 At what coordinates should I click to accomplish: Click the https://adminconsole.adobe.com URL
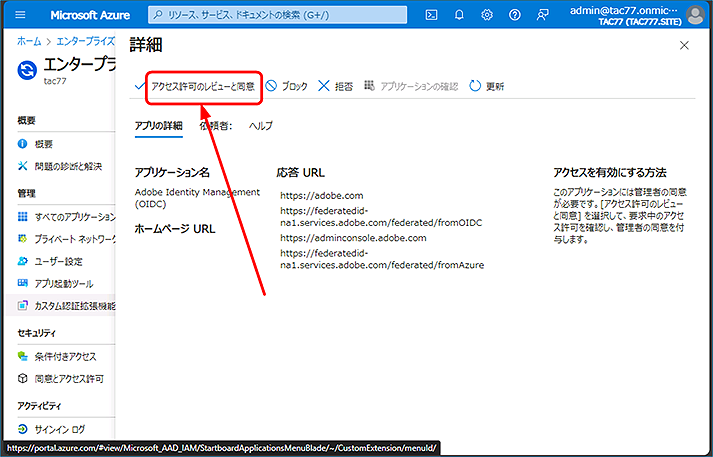tap(353, 238)
